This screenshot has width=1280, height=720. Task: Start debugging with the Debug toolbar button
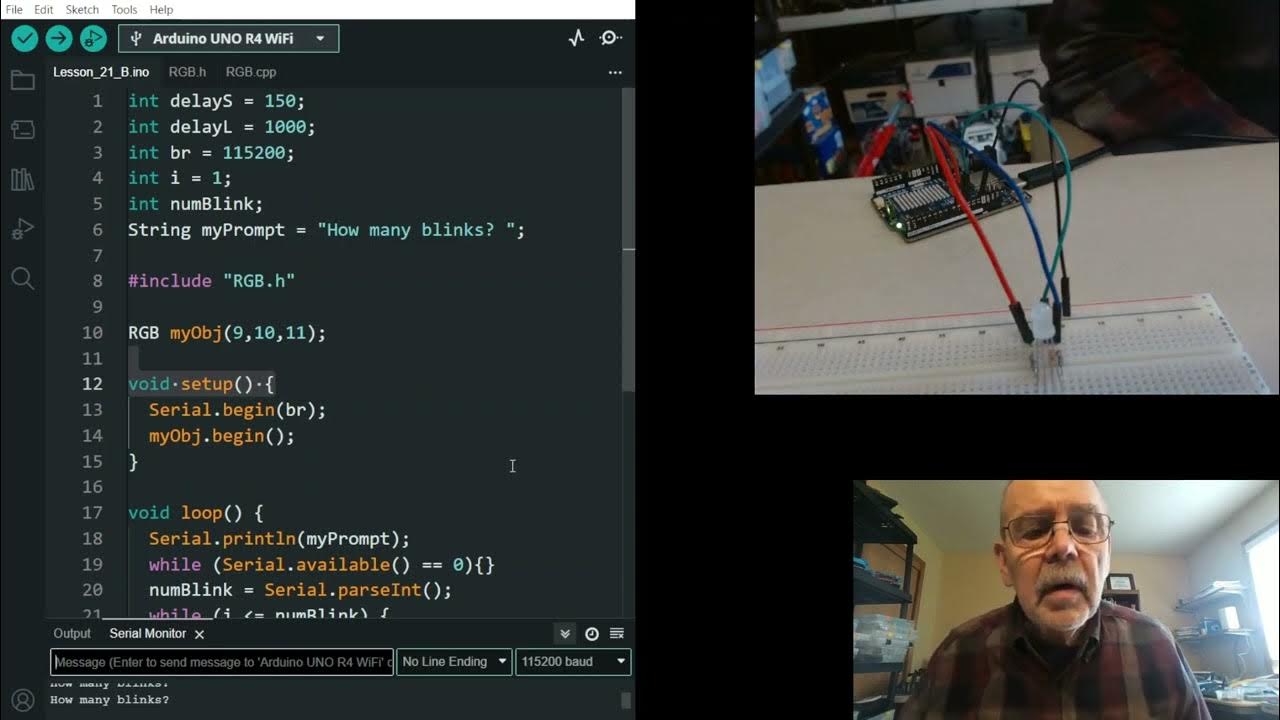pyautogui.click(x=93, y=38)
